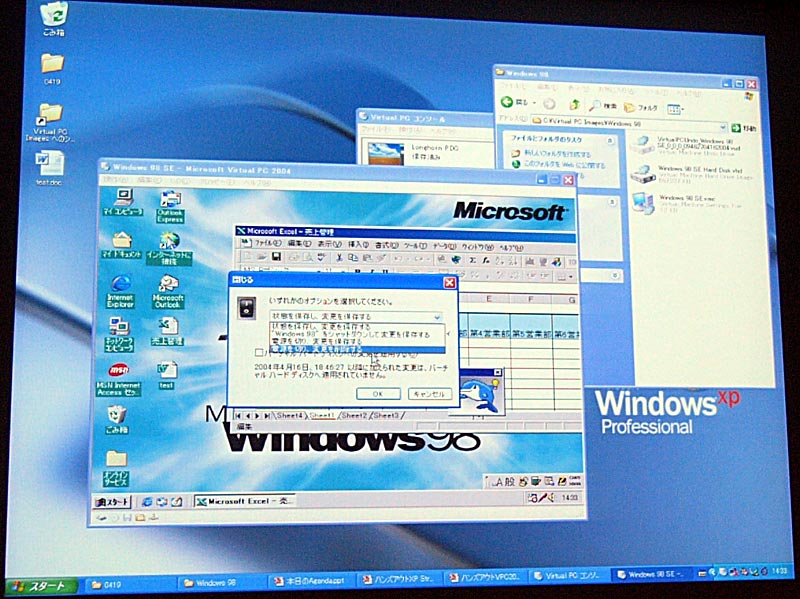This screenshot has height=599, width=800.
Task: Select オンライン サービス folder icon
Action: tap(116, 468)
